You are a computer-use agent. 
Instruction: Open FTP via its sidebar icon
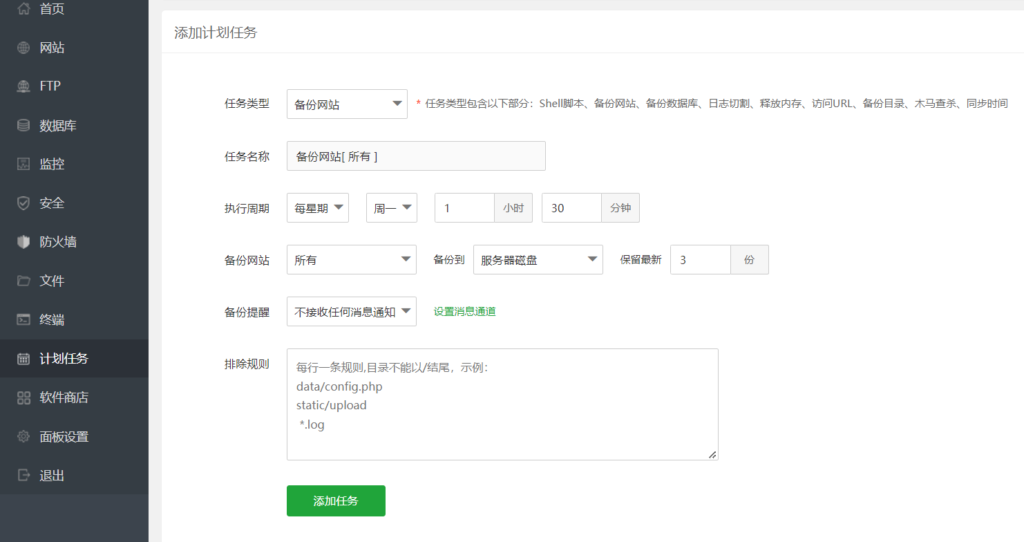(23, 87)
